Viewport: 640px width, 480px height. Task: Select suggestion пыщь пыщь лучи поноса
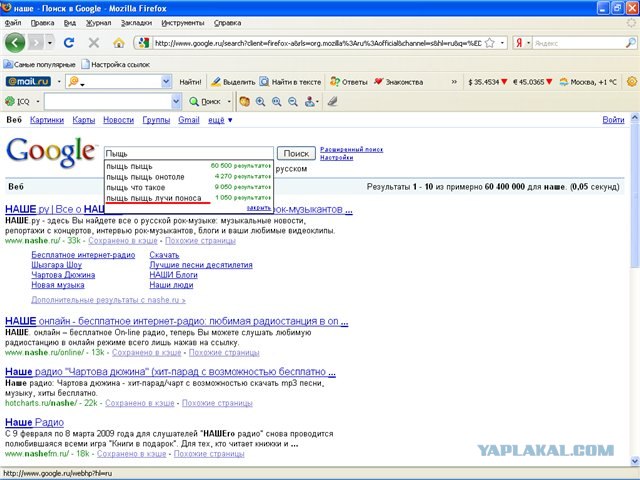click(x=189, y=198)
